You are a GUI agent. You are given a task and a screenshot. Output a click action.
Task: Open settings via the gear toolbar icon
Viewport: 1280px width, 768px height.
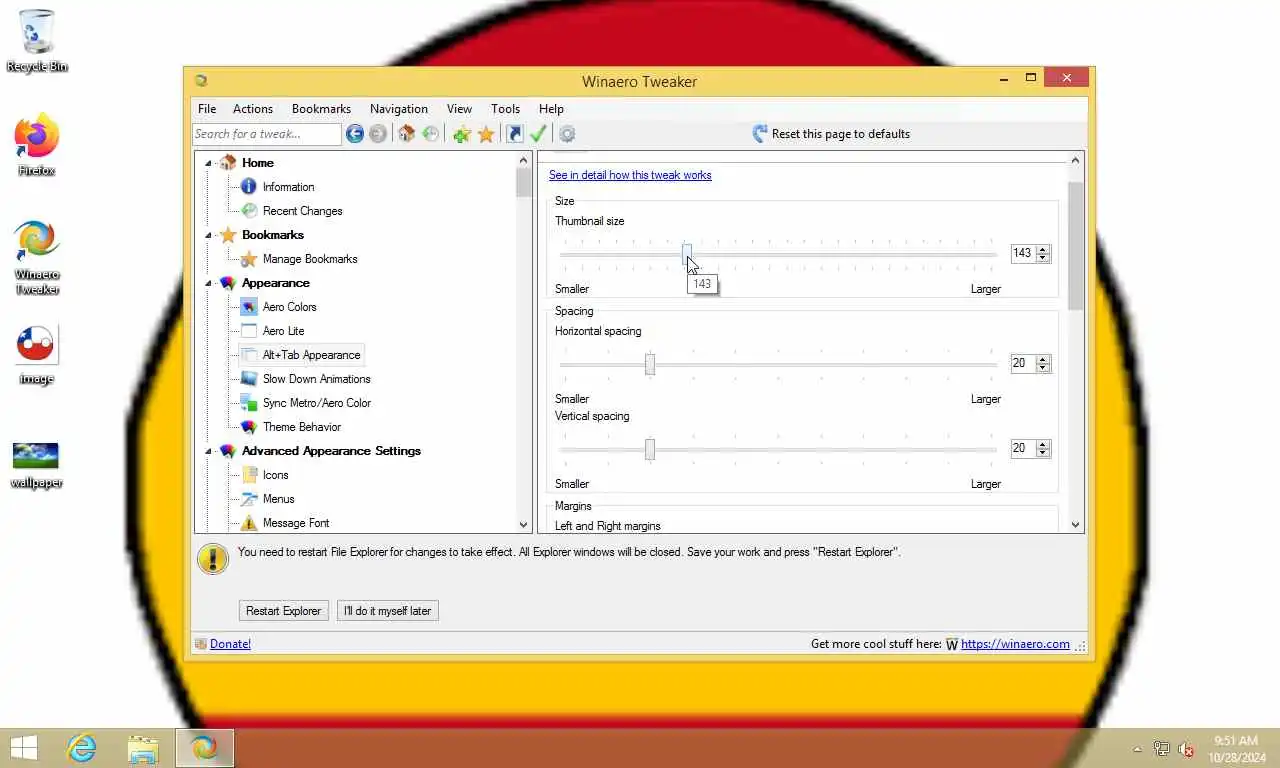point(567,134)
